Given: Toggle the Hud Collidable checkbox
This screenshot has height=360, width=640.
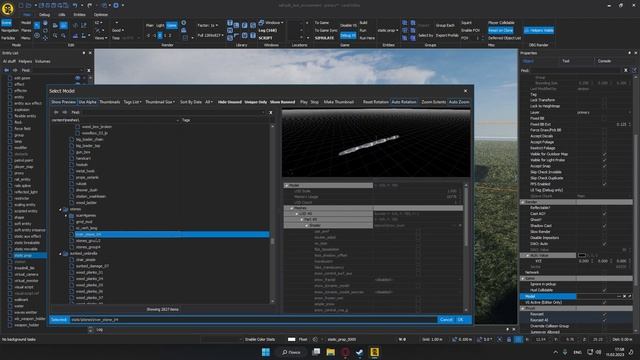Looking at the screenshot, I should (604, 290).
